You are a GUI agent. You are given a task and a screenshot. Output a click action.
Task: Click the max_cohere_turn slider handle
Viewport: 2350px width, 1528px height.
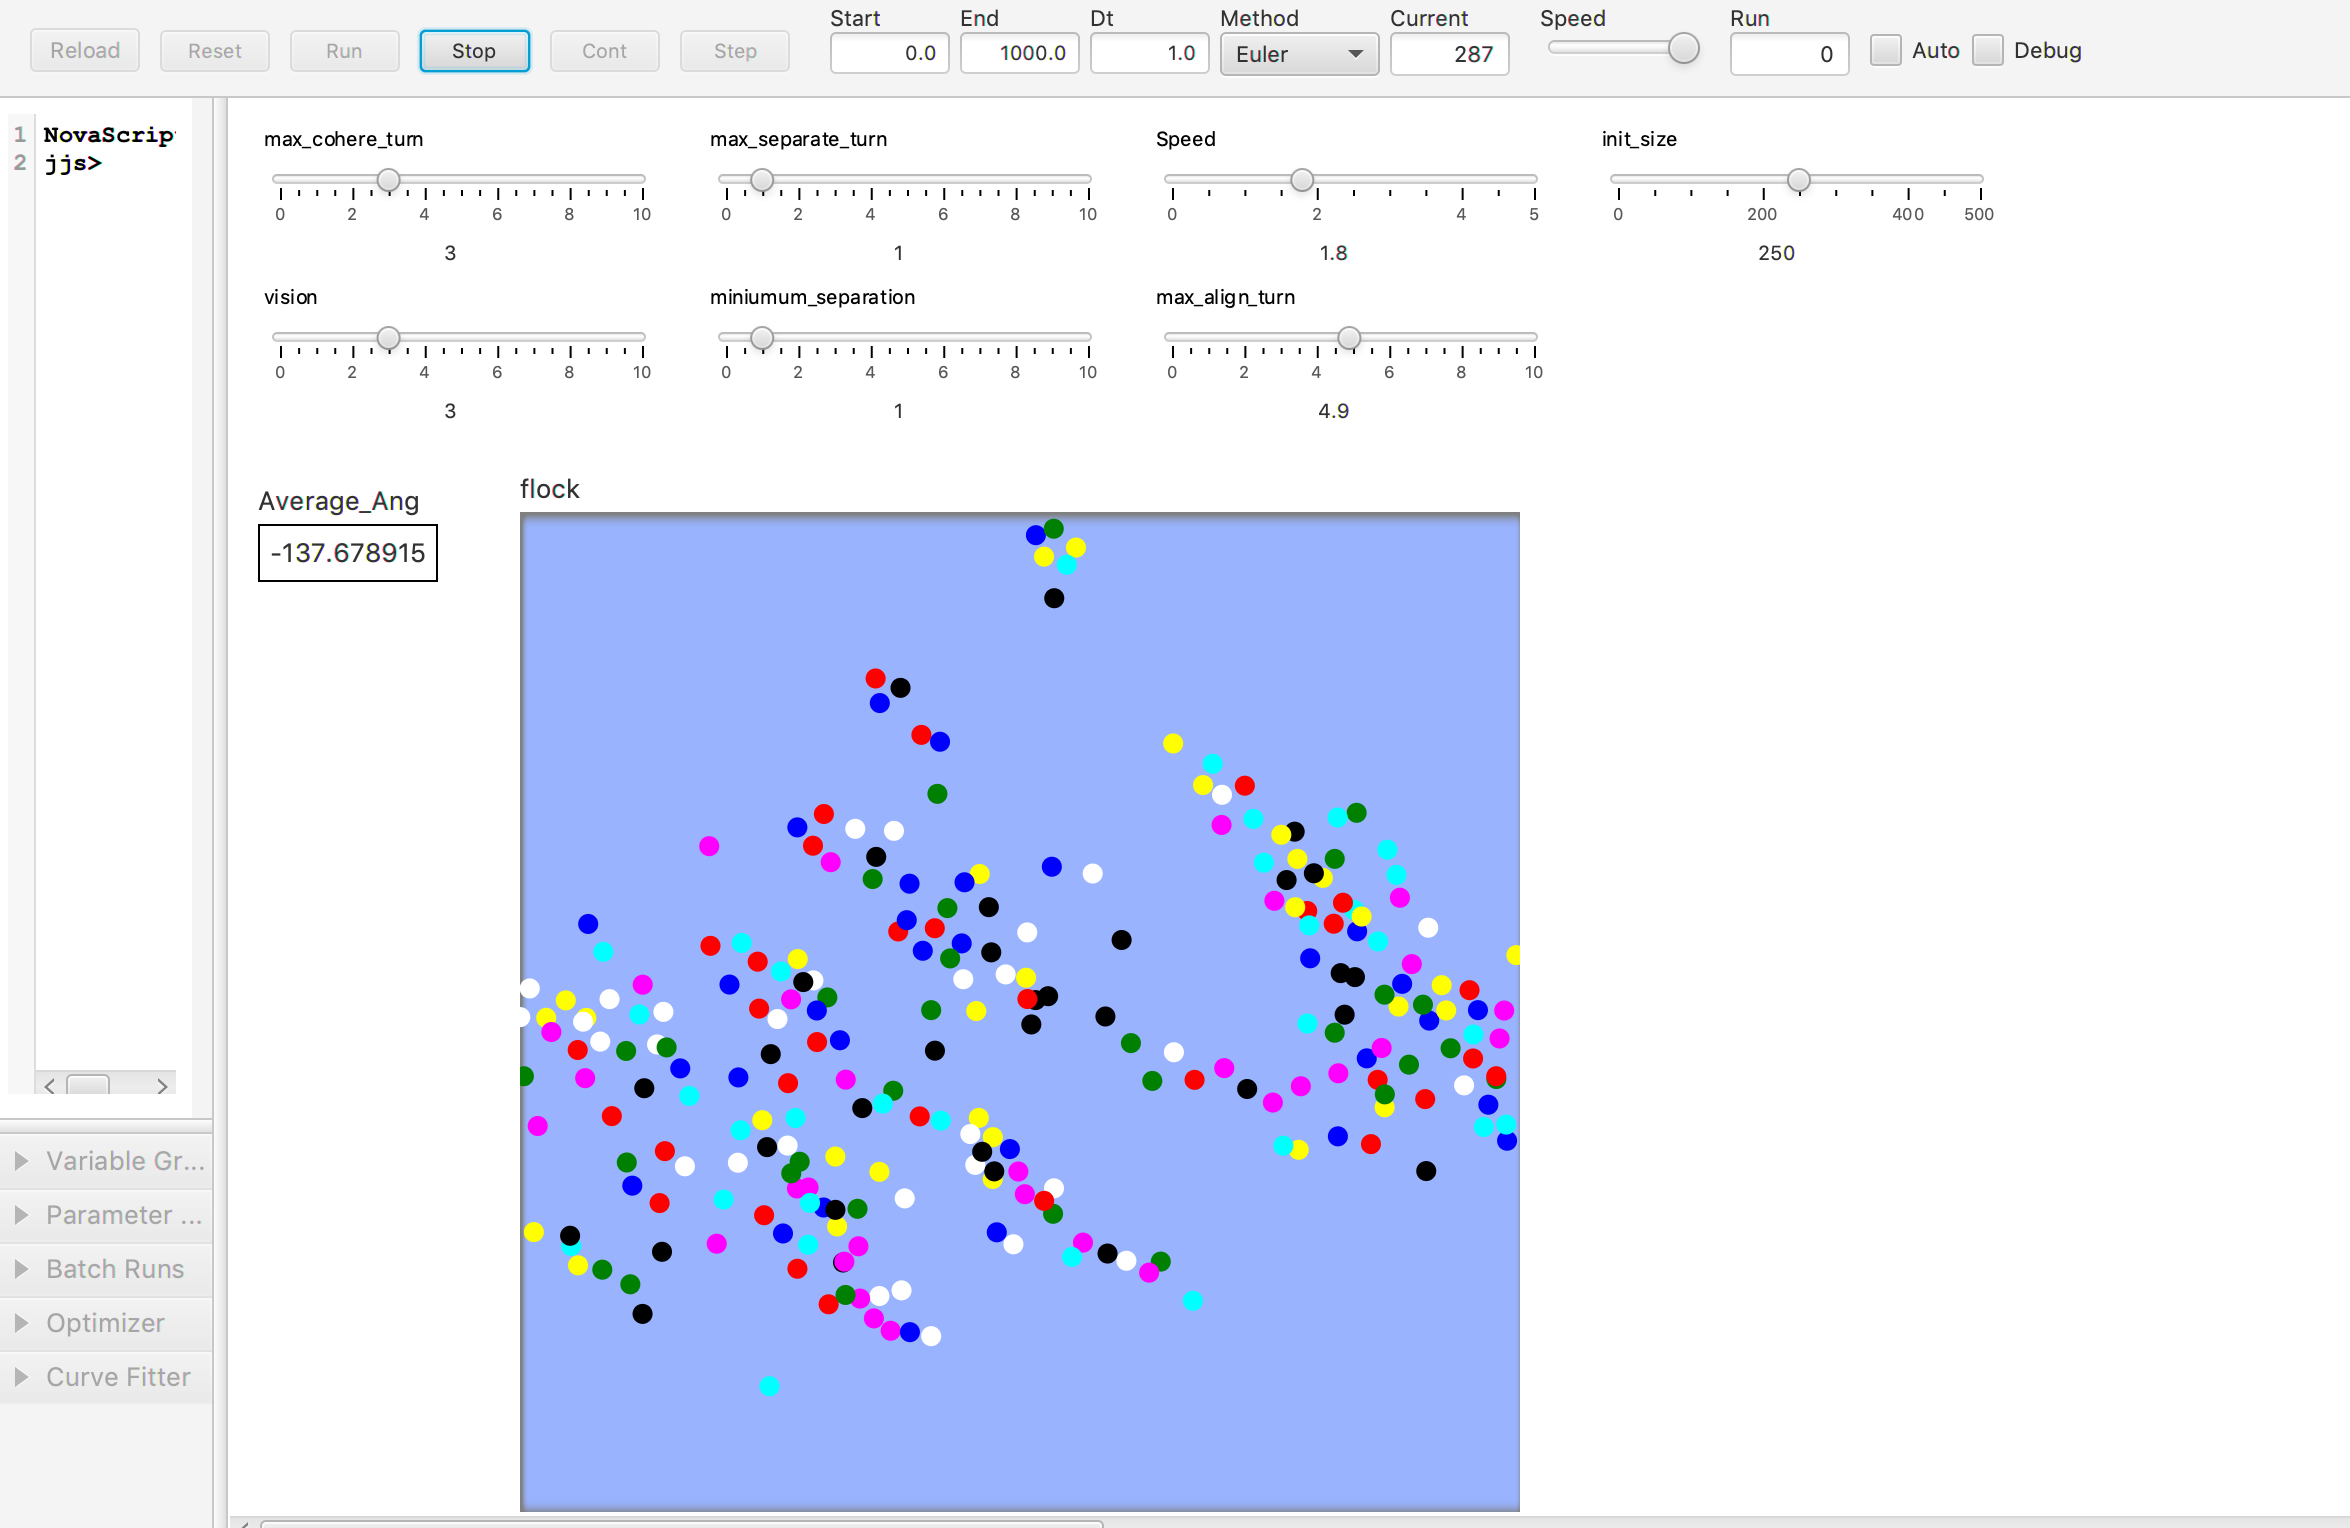click(389, 180)
